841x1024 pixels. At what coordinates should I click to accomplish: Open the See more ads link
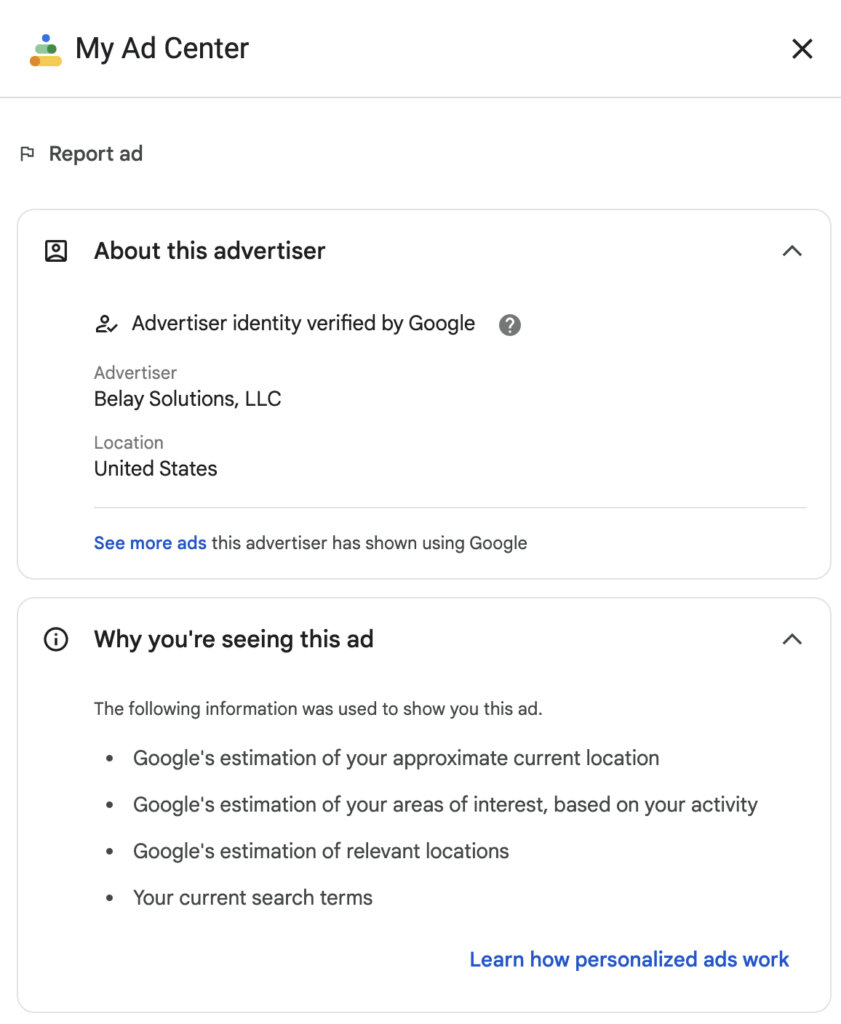point(149,542)
